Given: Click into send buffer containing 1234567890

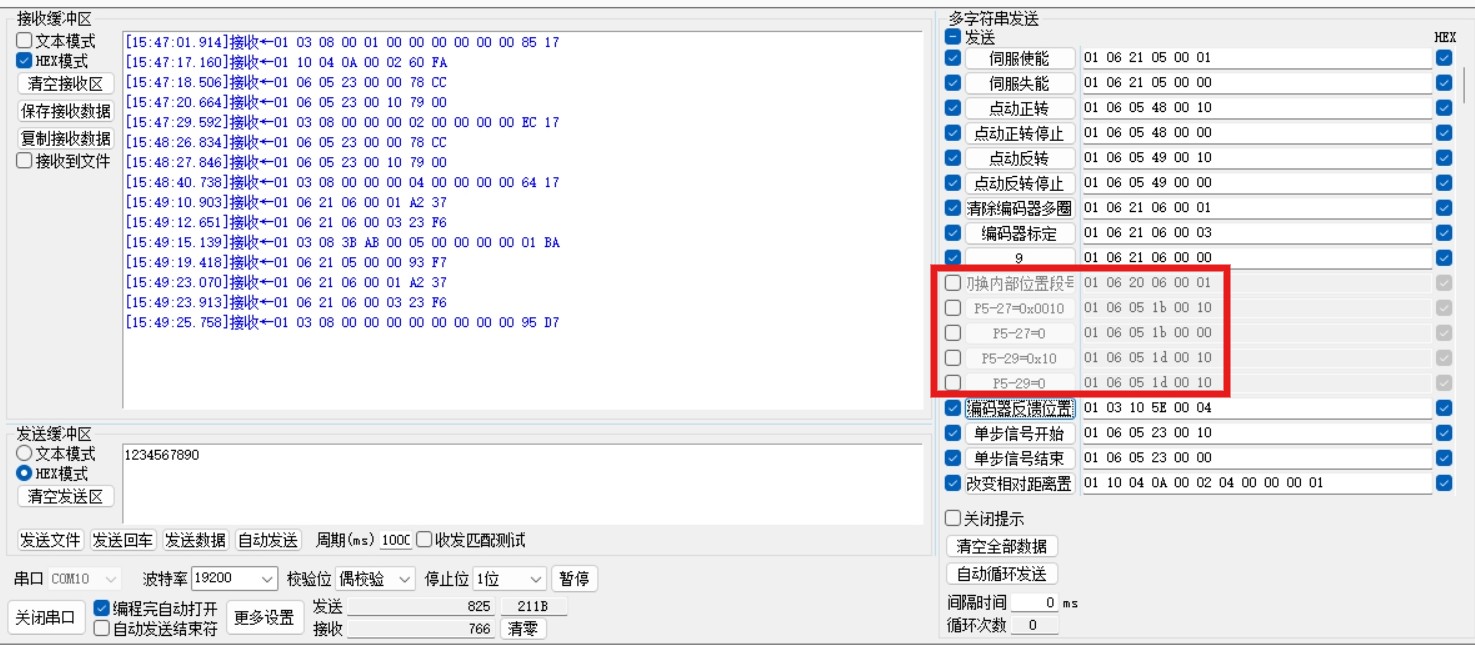Looking at the screenshot, I should tap(522, 484).
